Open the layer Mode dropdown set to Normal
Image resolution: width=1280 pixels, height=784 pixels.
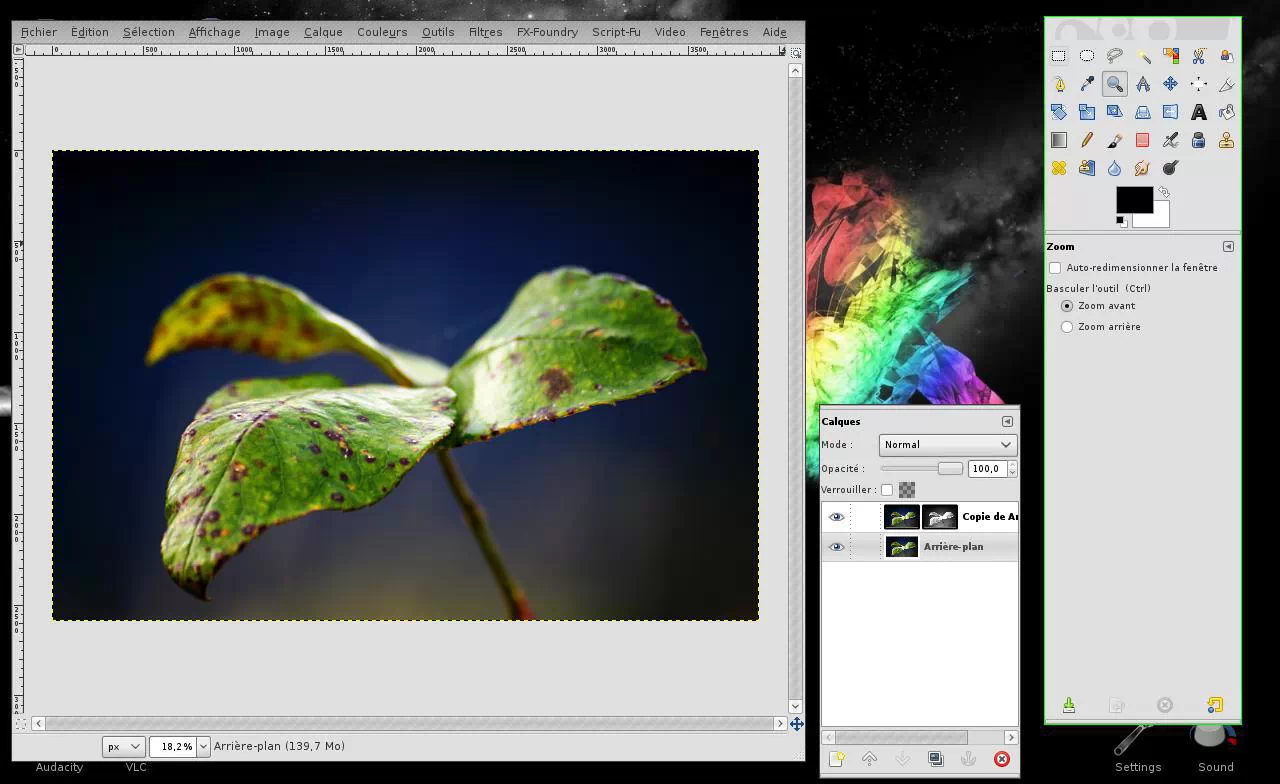947,445
